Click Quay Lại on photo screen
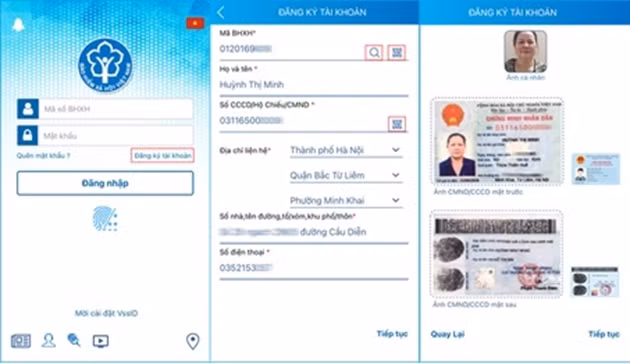This screenshot has height=364, width=630. click(447, 334)
